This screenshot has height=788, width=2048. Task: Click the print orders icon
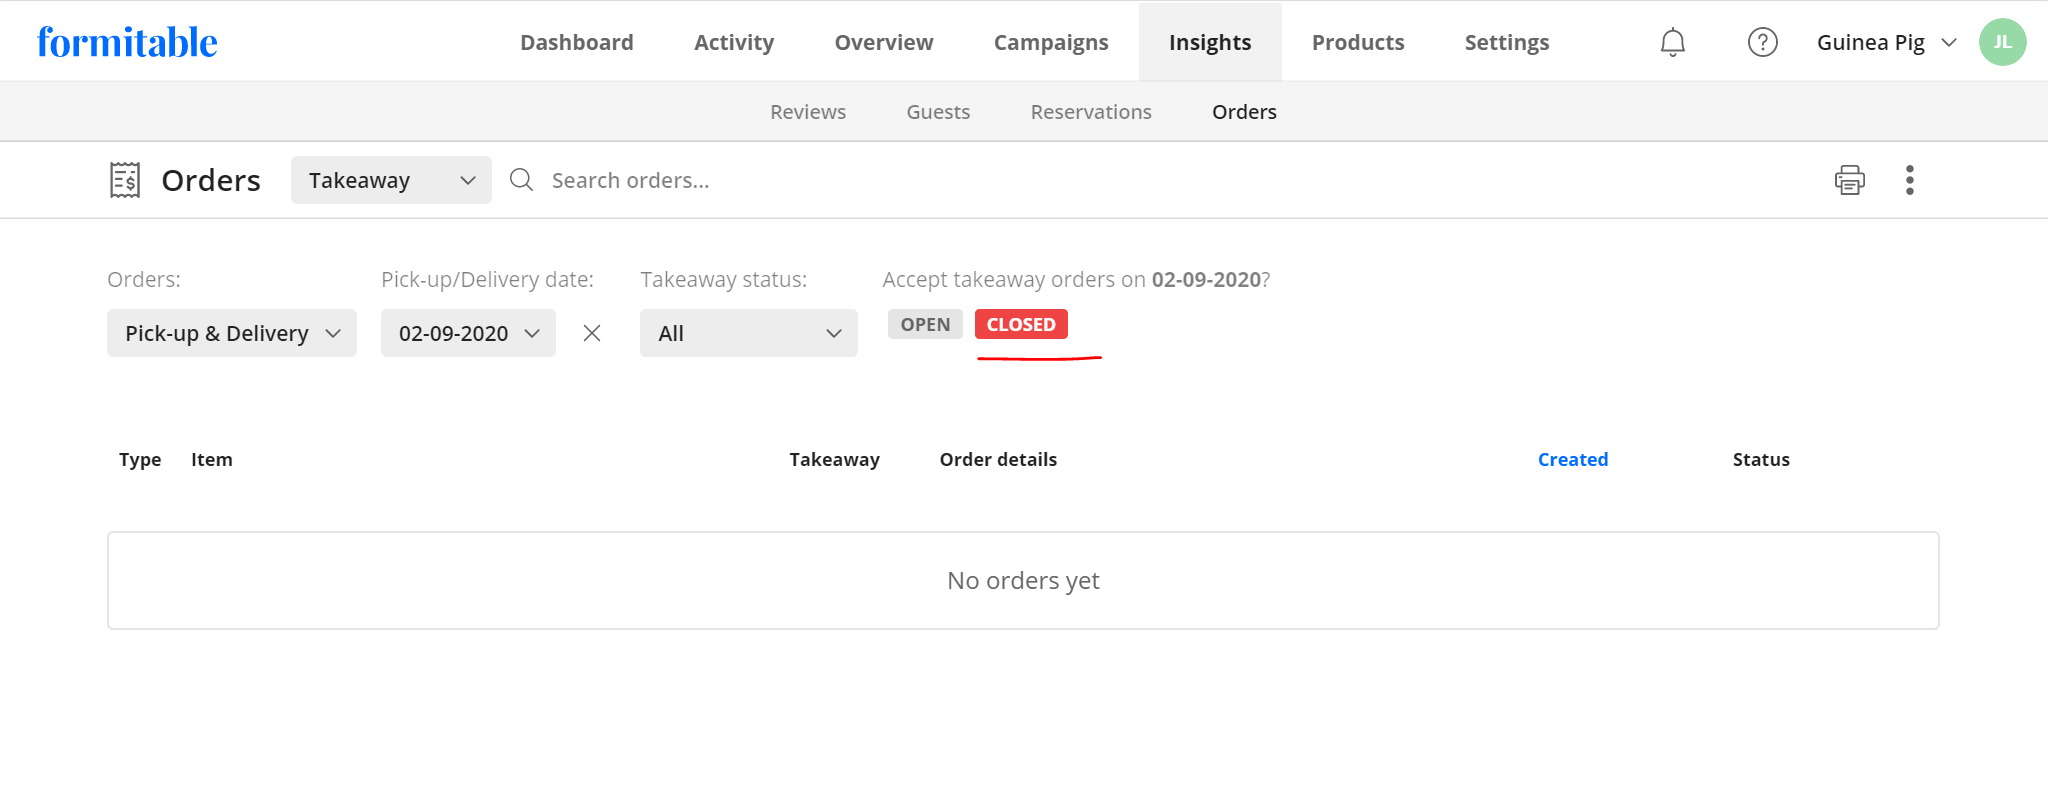pyautogui.click(x=1849, y=180)
